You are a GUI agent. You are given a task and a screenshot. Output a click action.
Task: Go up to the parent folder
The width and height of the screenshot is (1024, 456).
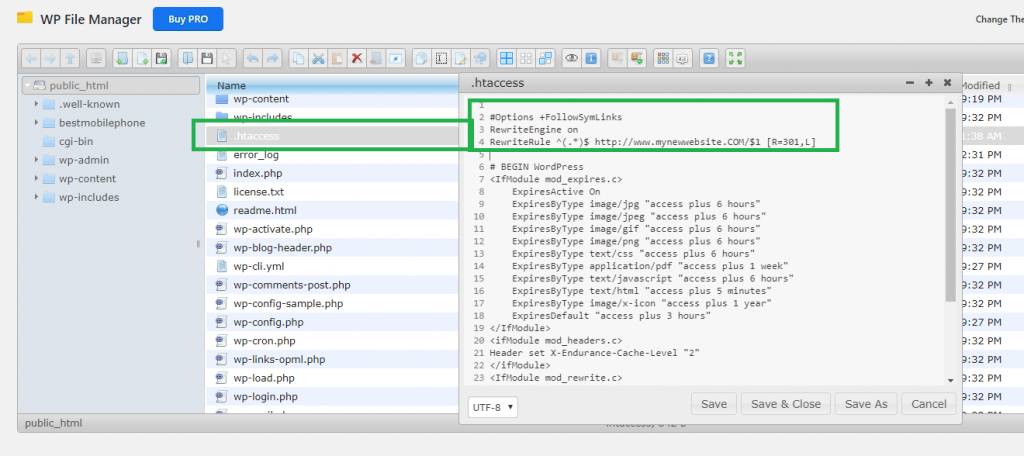click(71, 58)
